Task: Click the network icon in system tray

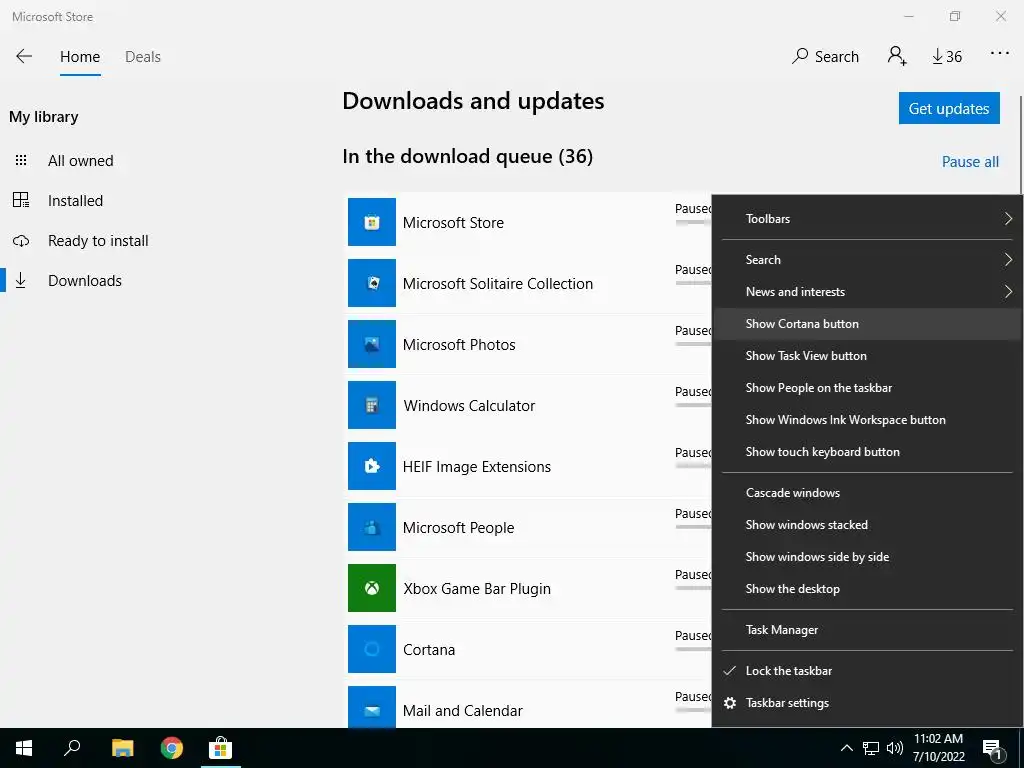Action: pos(871,748)
